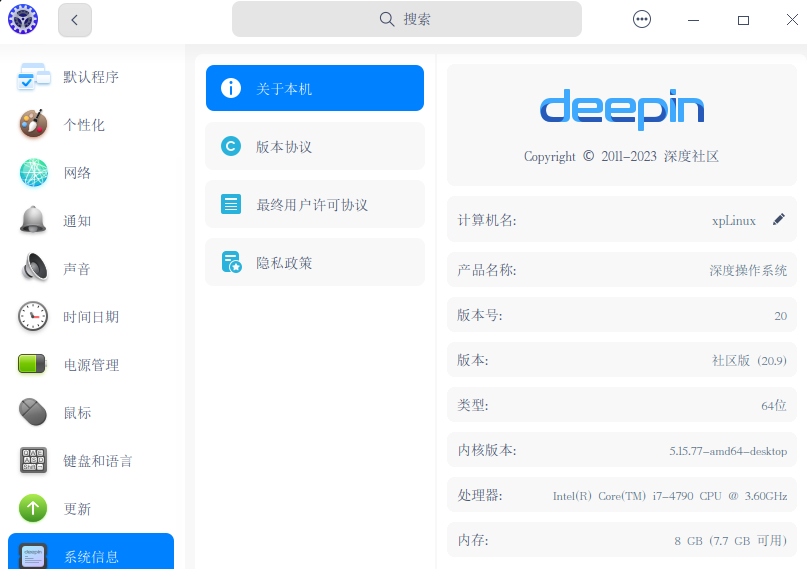807x569 pixels.
Task: Click the 内存 label
Action: pyautogui.click(x=472, y=540)
